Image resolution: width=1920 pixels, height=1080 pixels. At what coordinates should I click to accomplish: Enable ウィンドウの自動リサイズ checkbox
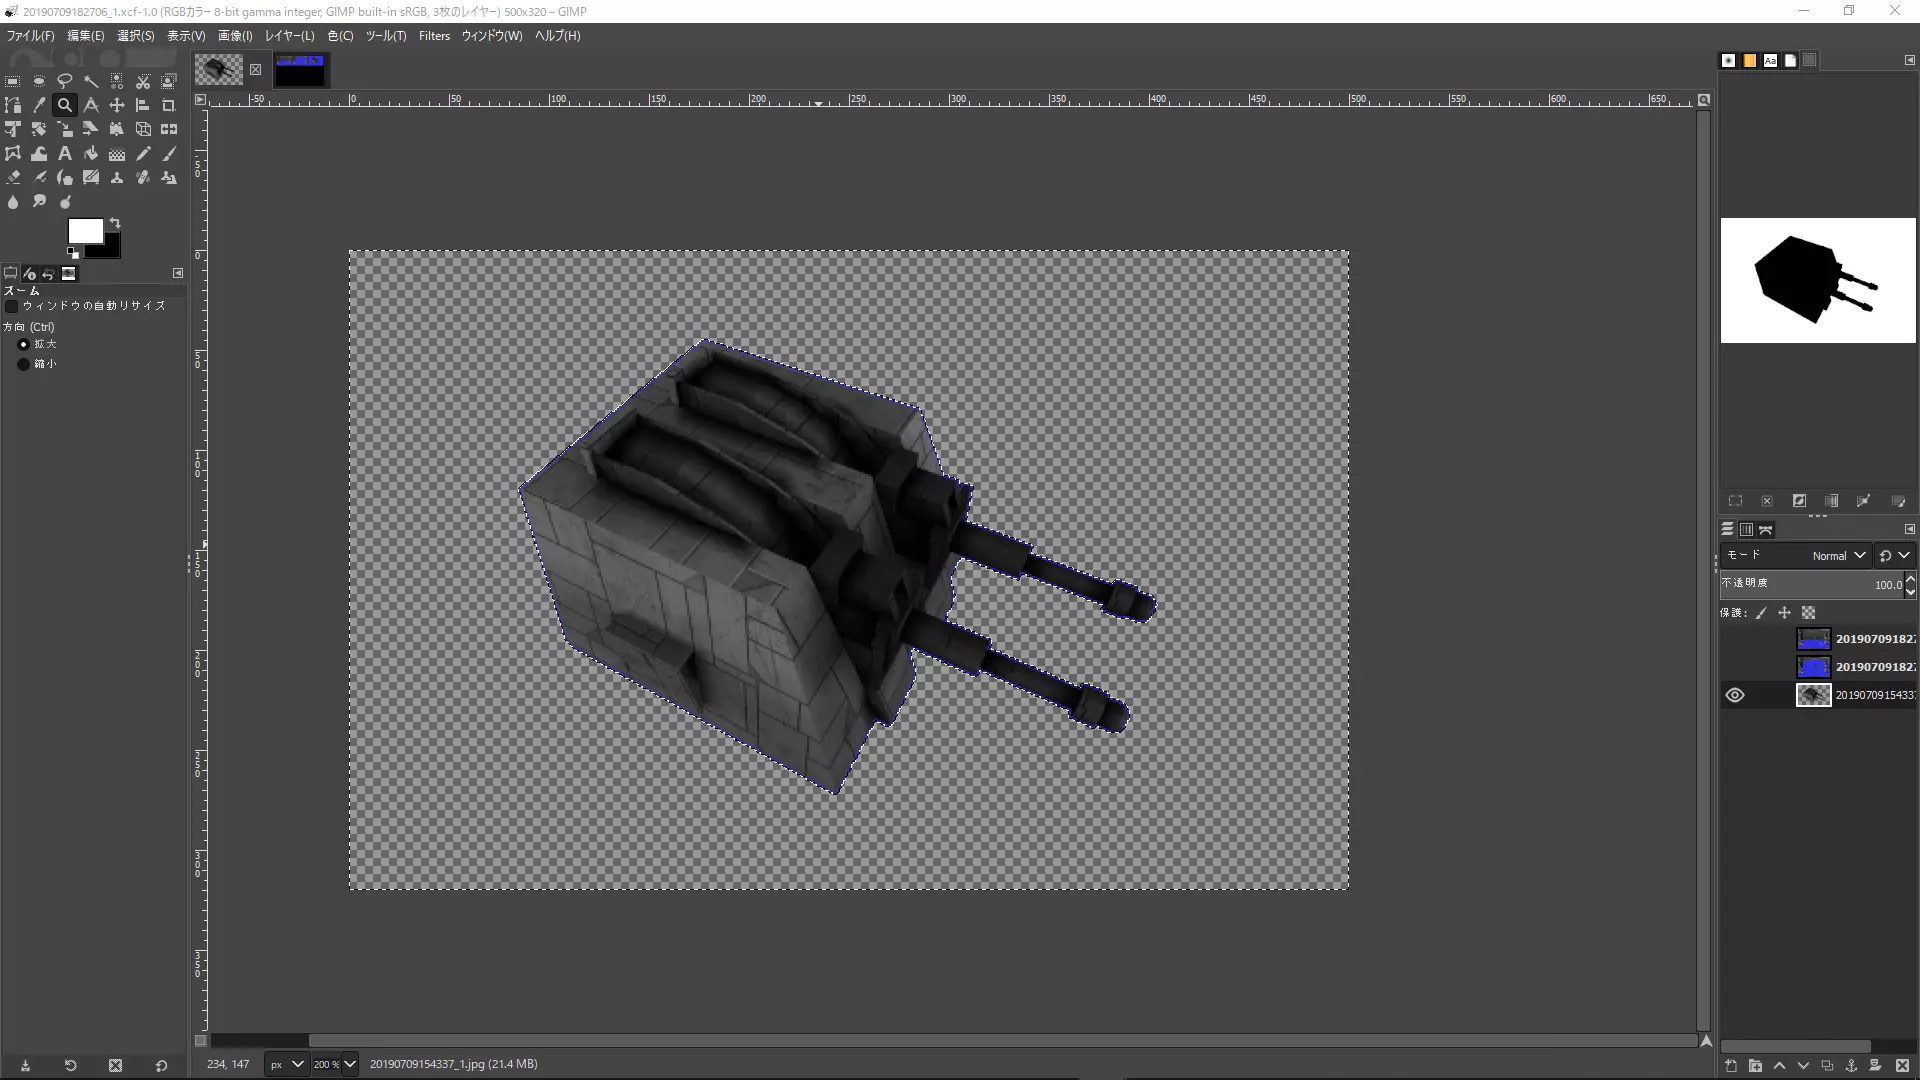point(12,306)
